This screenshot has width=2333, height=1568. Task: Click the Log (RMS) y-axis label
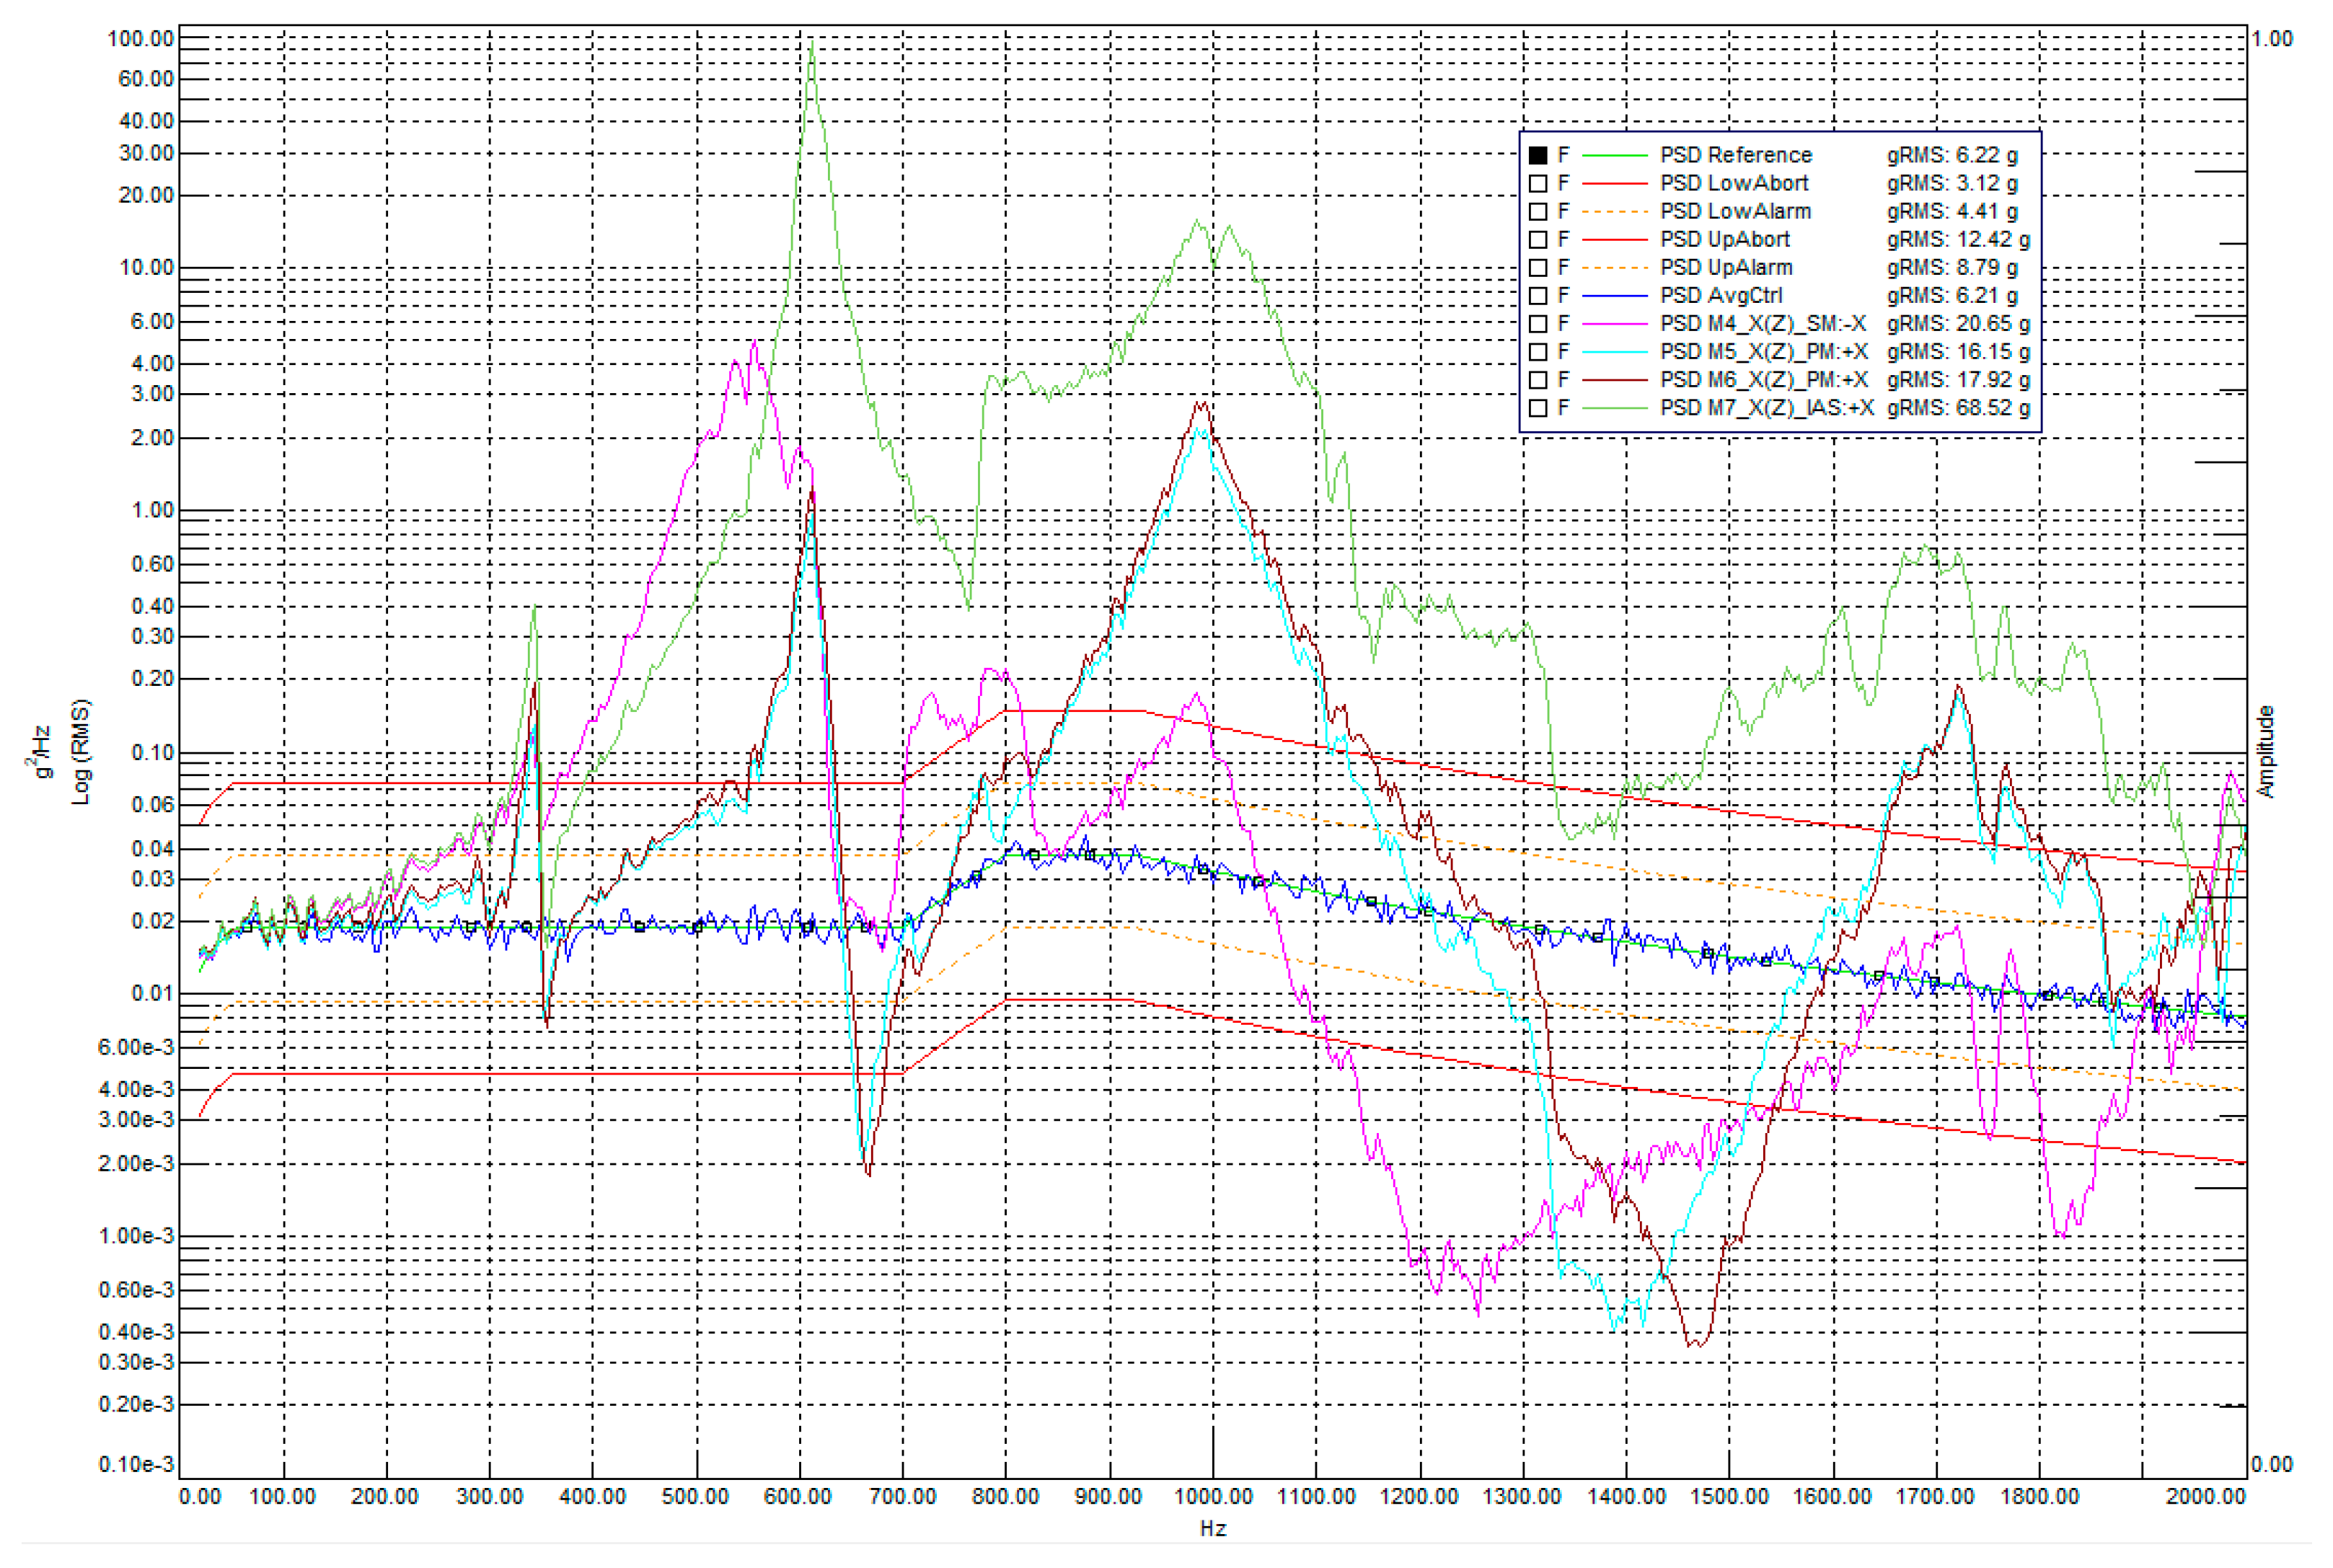pyautogui.click(x=81, y=751)
